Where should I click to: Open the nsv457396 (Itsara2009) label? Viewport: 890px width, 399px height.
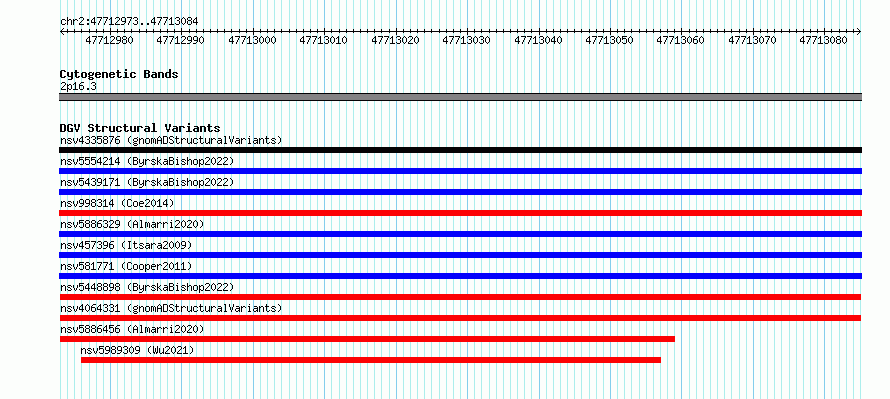126,245
